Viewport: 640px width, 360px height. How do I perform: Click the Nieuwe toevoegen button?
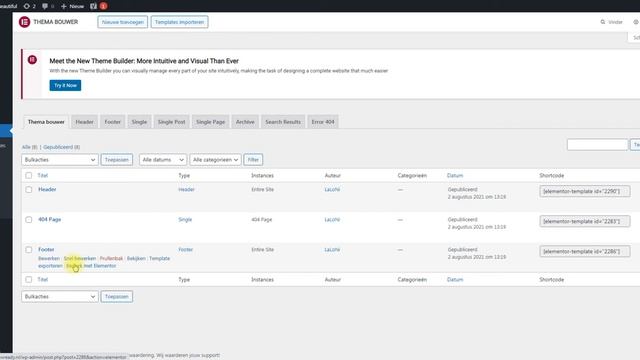point(122,22)
